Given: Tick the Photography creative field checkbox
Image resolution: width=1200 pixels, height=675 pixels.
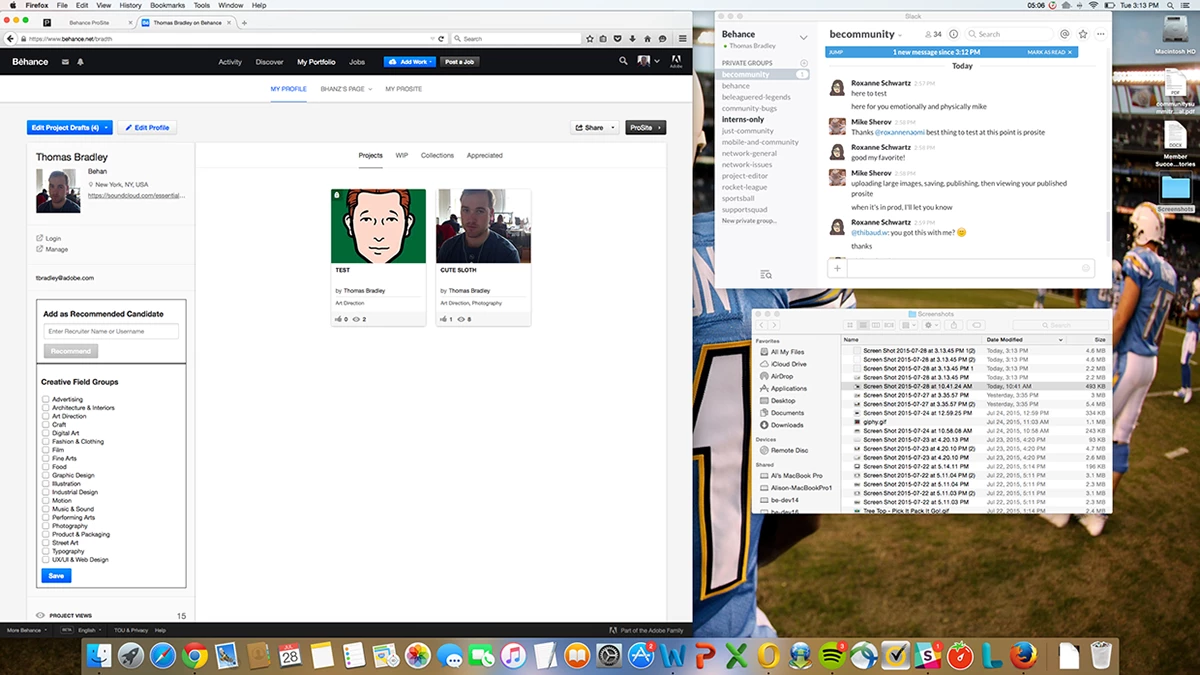Looking at the screenshot, I should click(45, 526).
